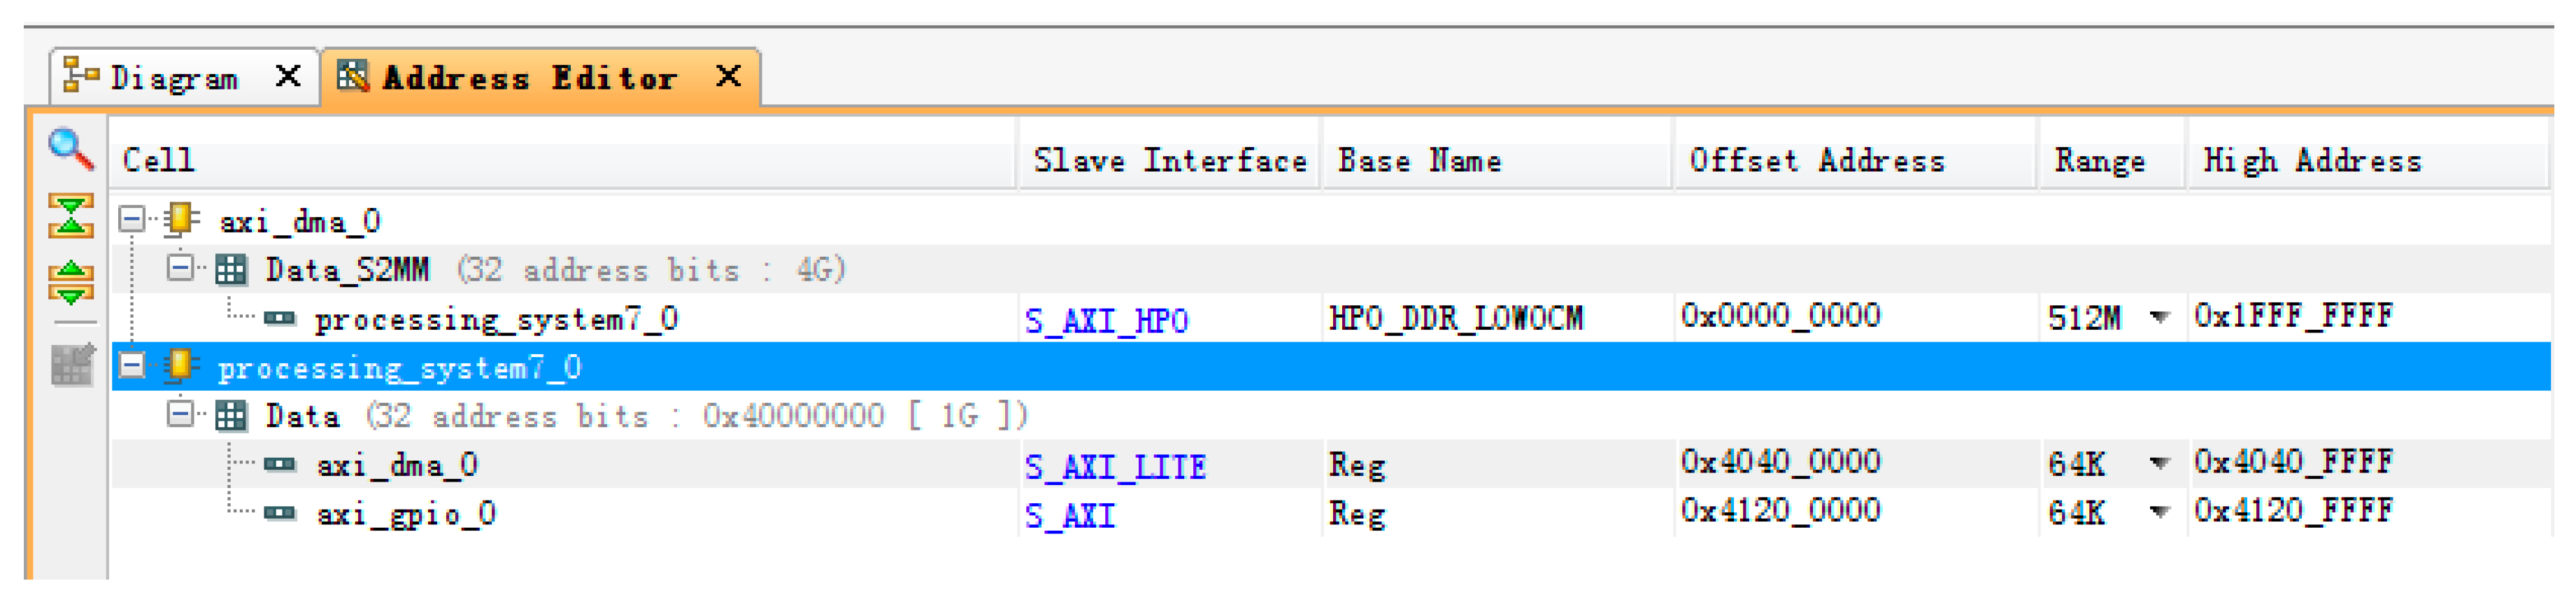
Task: Click segment icon beside S_AXI_HP0 processing_system7_0 row
Action: (x=280, y=319)
